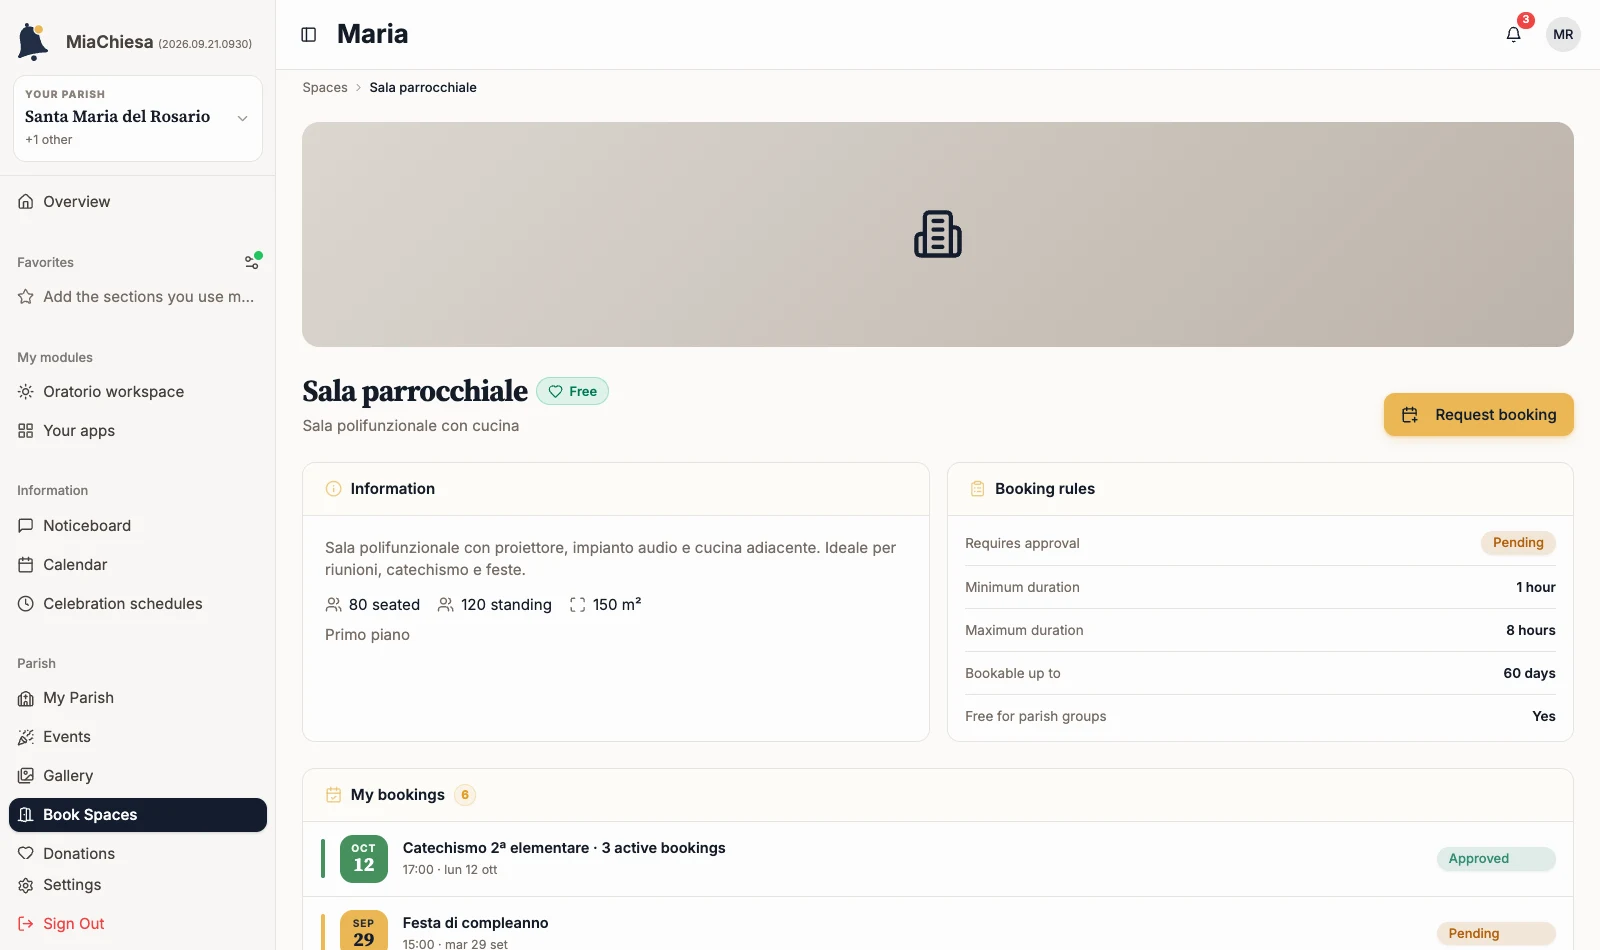This screenshot has height=950, width=1600.
Task: Click the Spaces breadcrumb link
Action: point(325,88)
